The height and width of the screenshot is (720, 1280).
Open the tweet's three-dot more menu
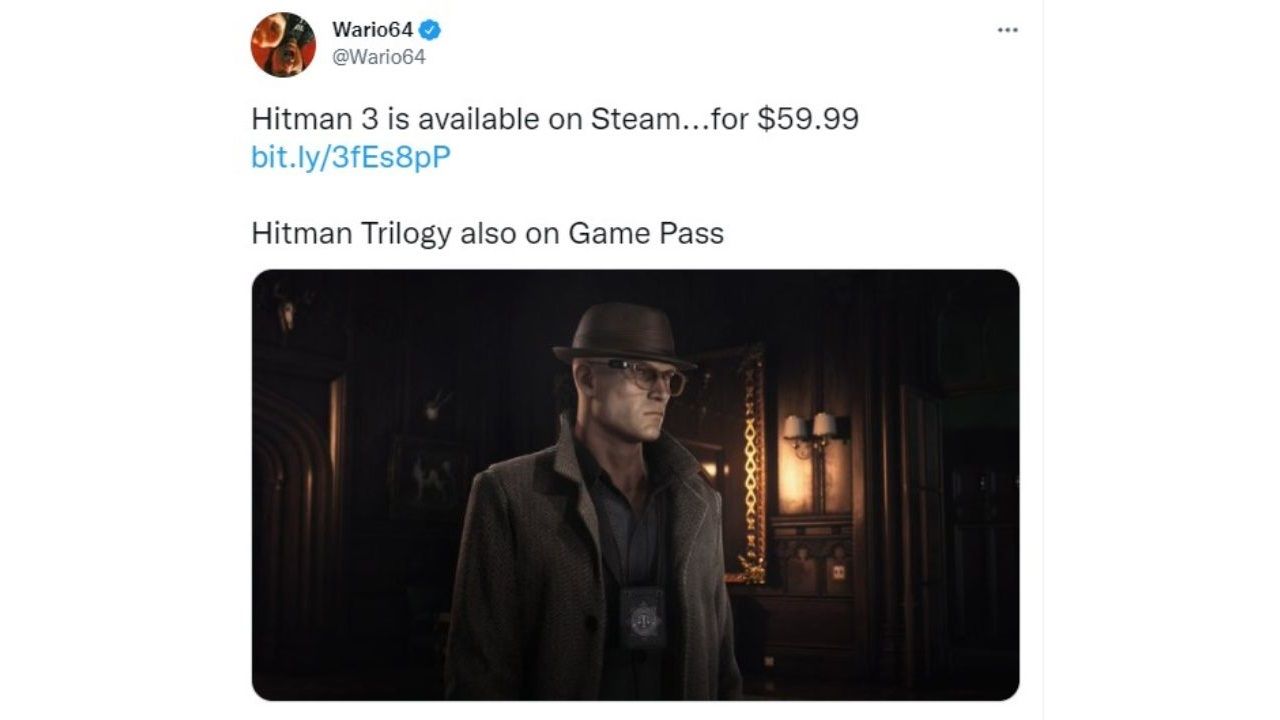coord(1007,30)
